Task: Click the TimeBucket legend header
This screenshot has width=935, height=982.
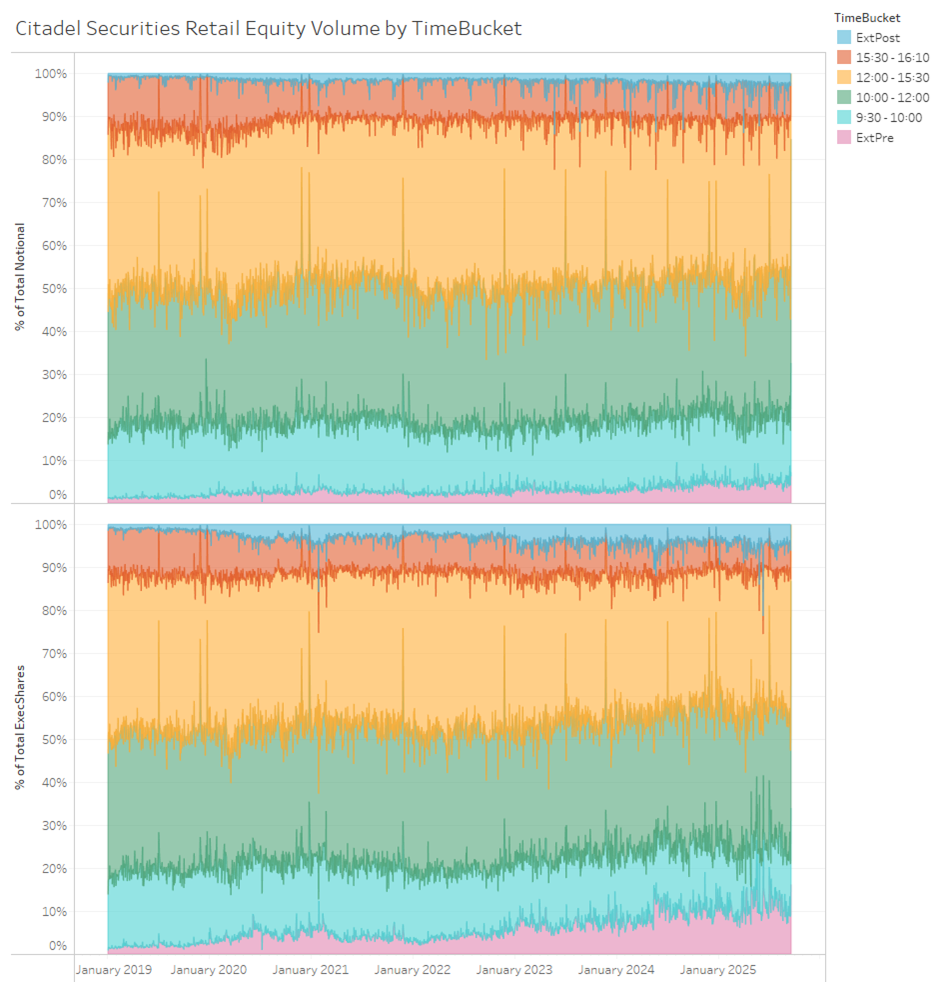Action: [868, 18]
